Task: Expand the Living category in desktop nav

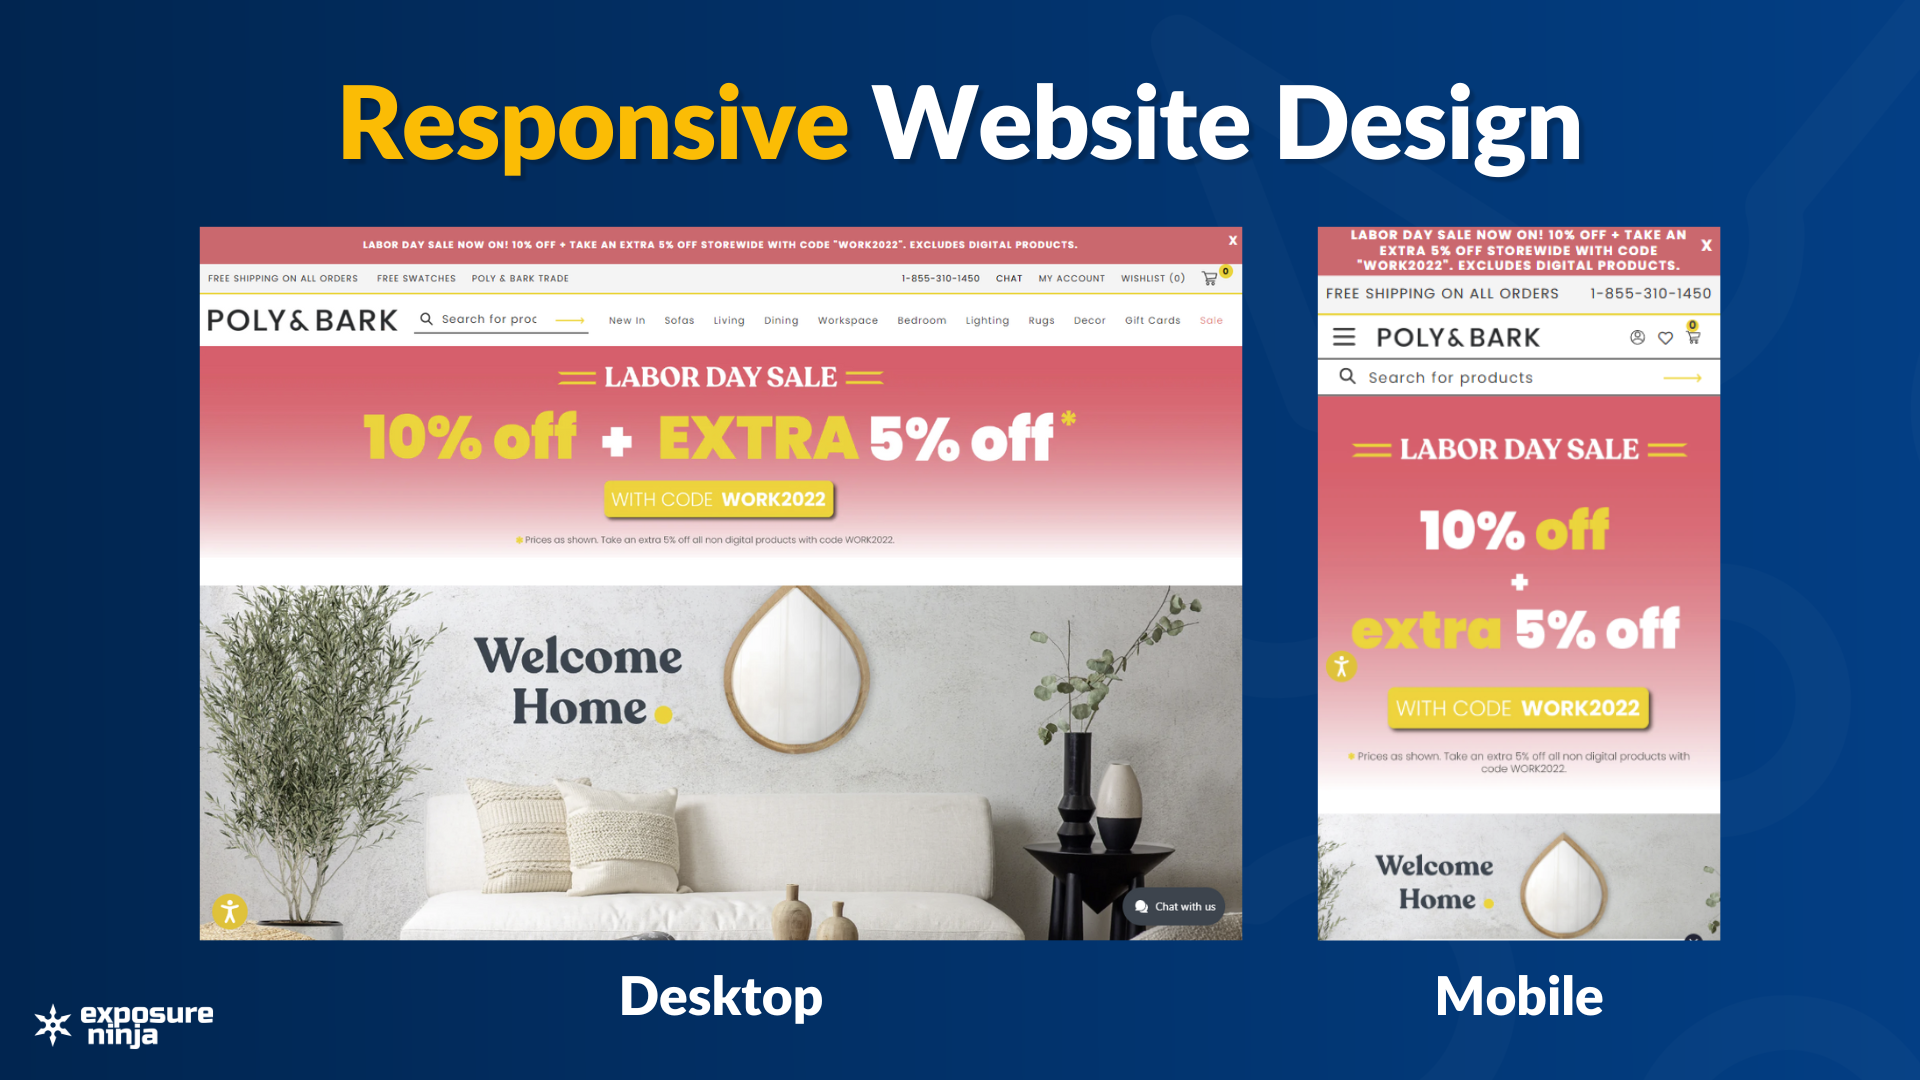Action: 728,320
